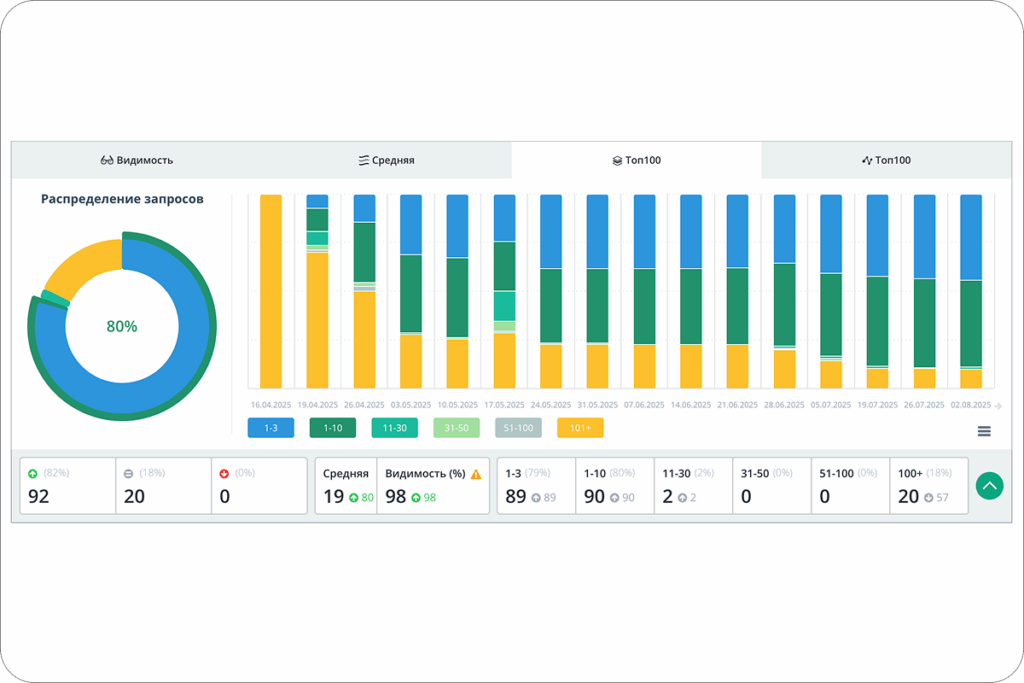Click the improved-queries value 92

(39, 497)
